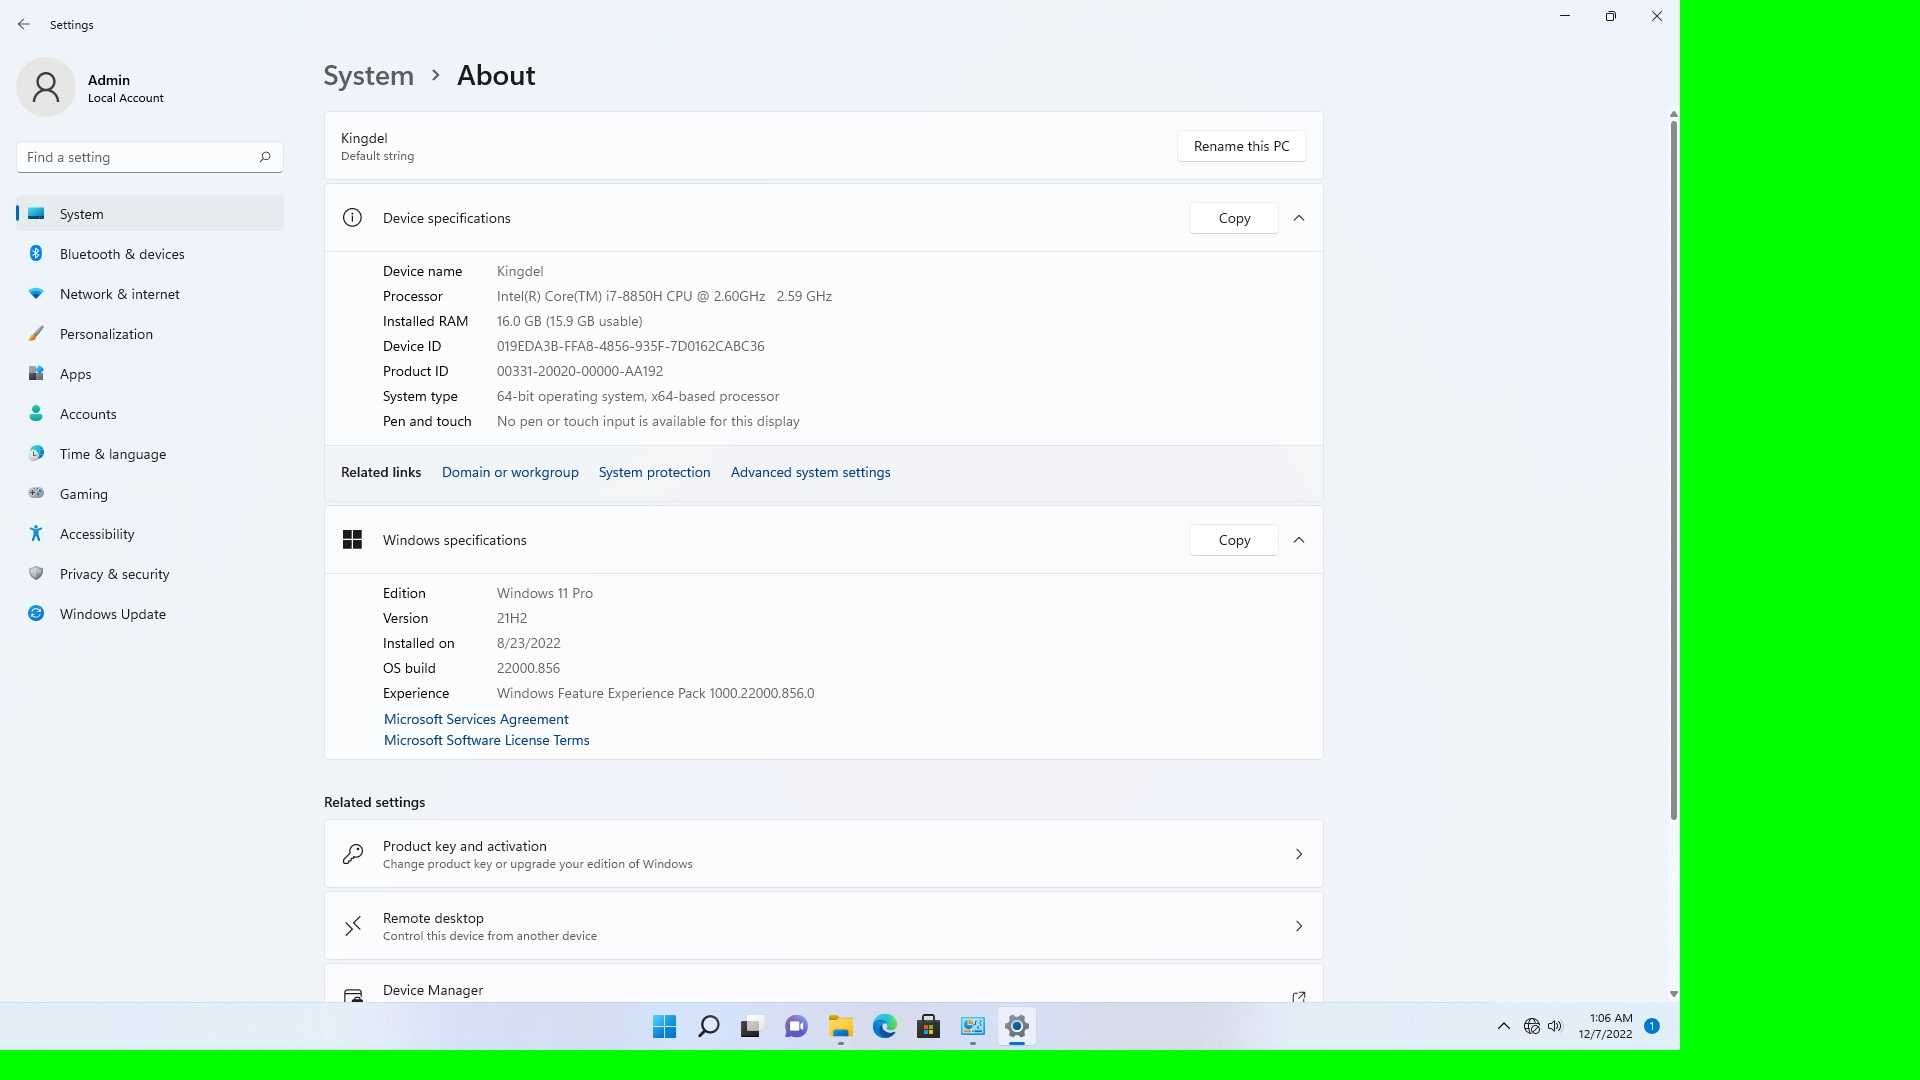The image size is (1920, 1080).
Task: Launch Microsoft Edge from taskbar
Action: 884,1026
